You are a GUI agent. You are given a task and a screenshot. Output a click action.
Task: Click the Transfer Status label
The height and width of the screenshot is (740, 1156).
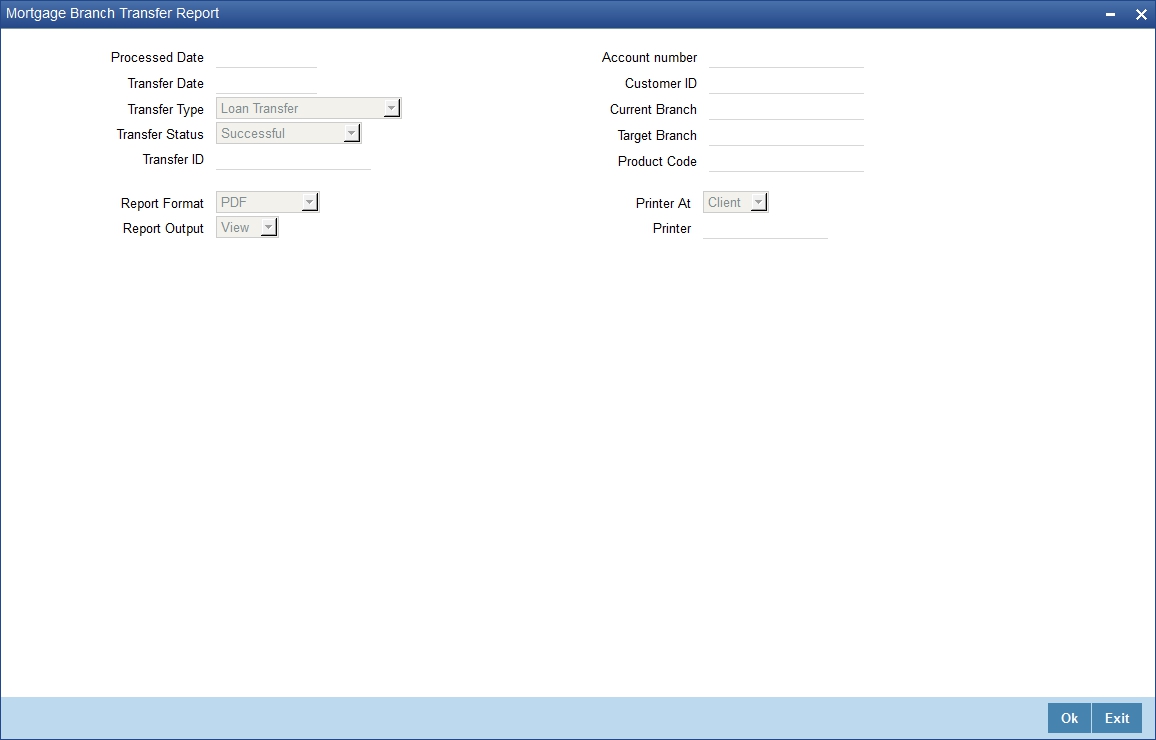pos(160,134)
